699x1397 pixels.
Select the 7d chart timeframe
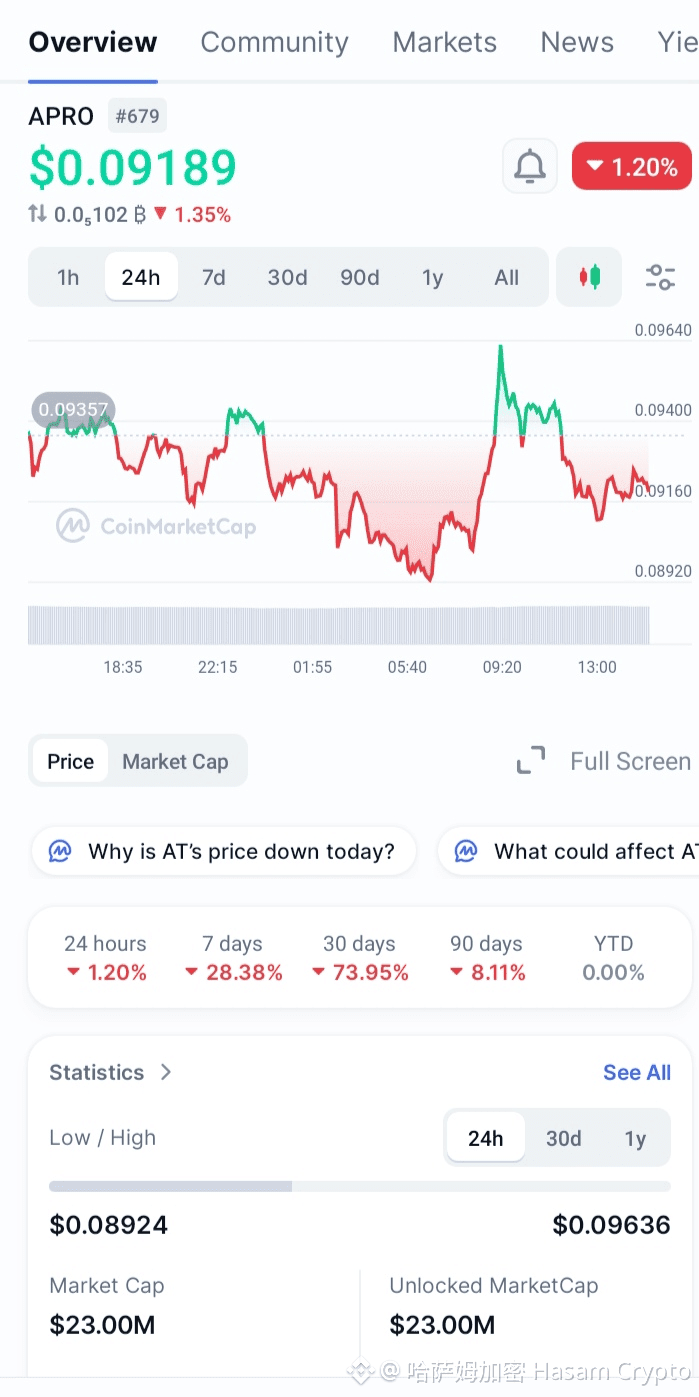click(214, 277)
